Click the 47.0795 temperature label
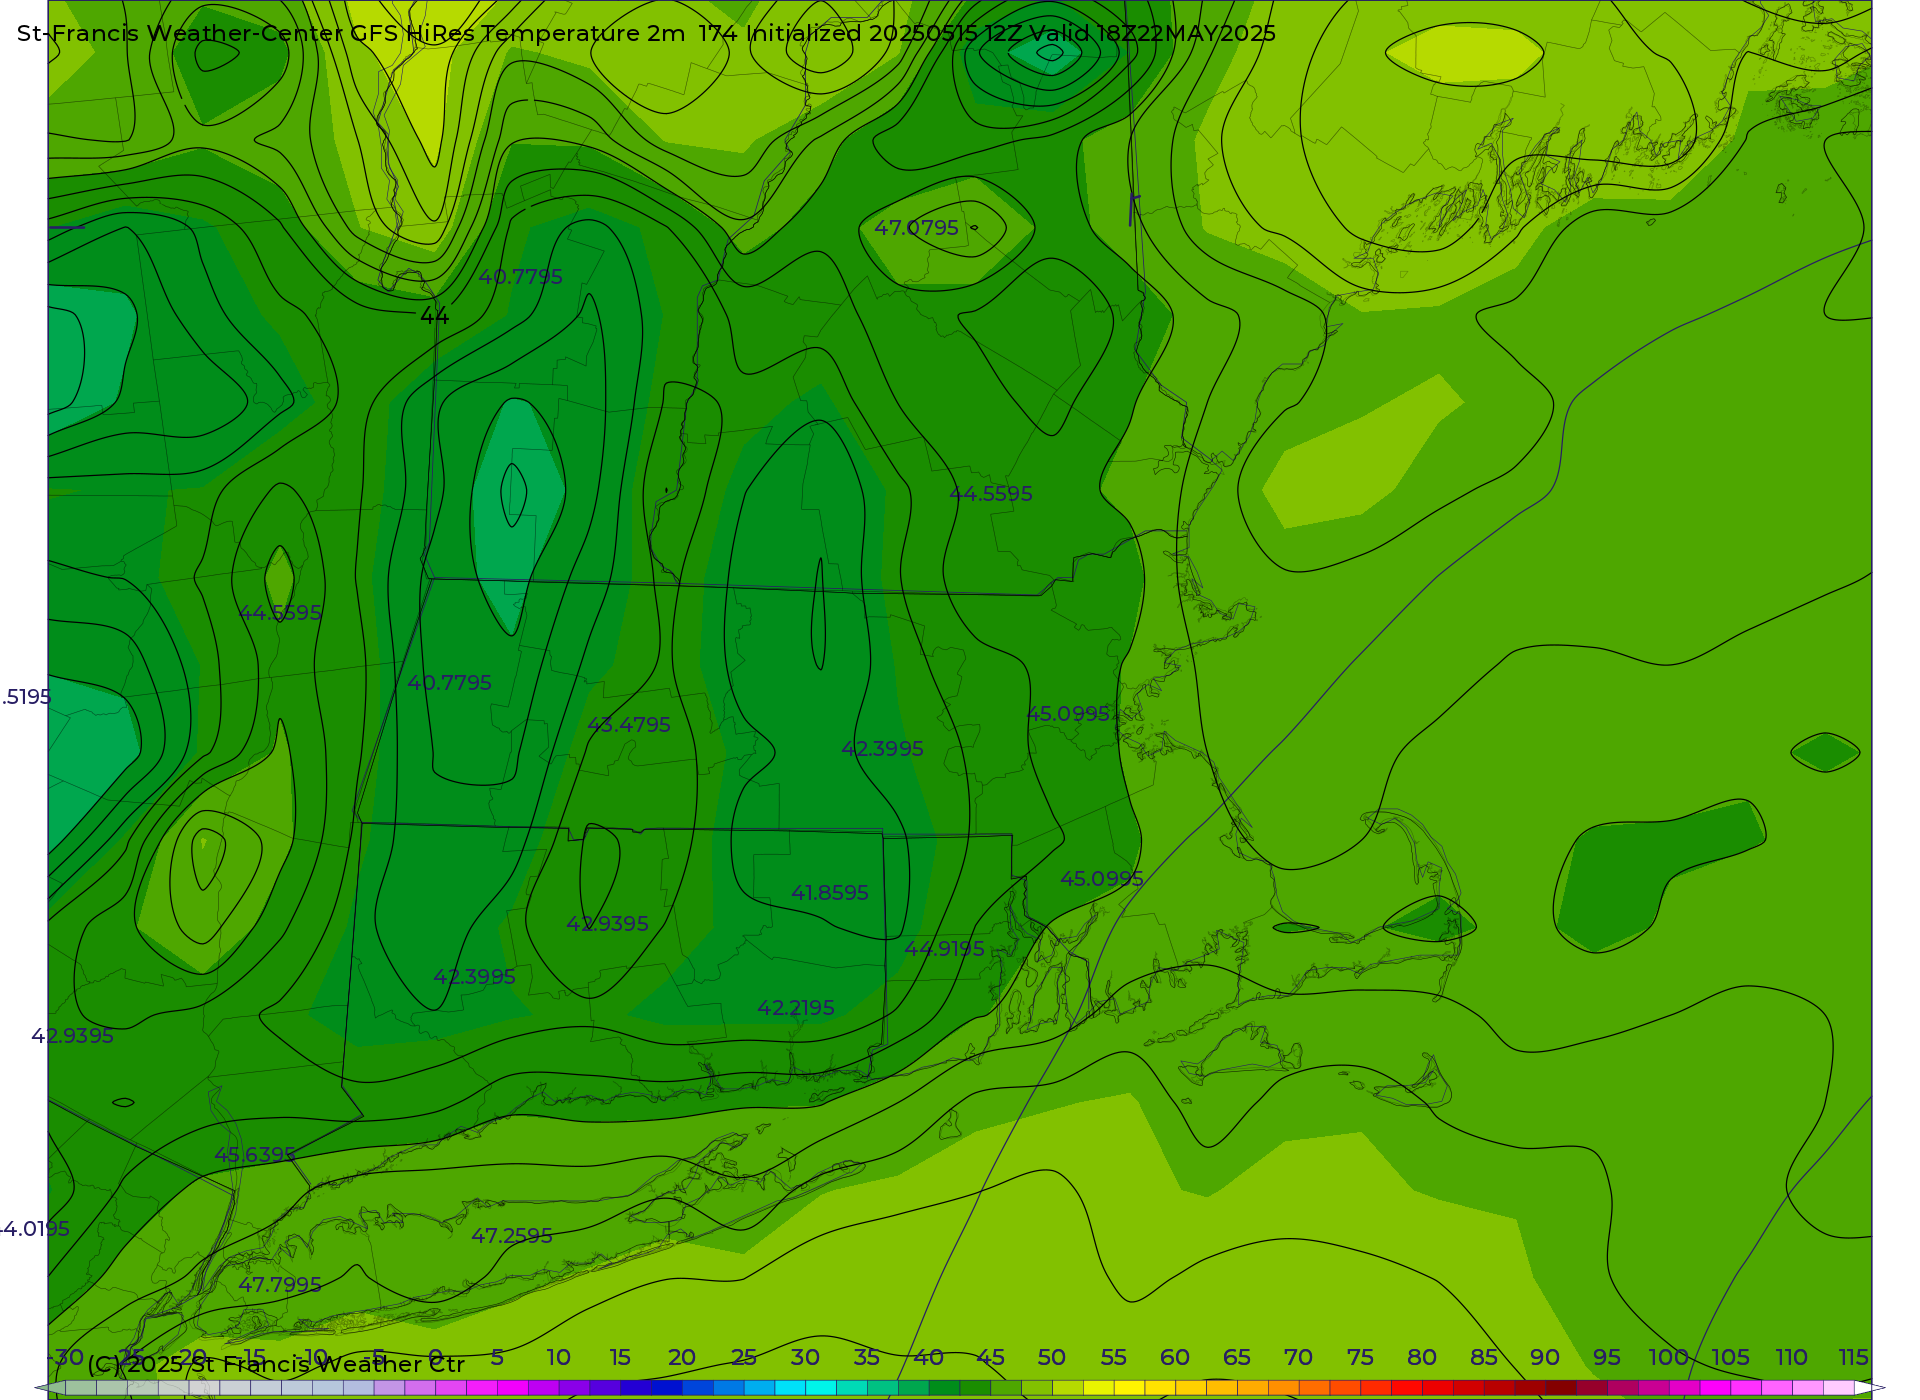 point(916,228)
